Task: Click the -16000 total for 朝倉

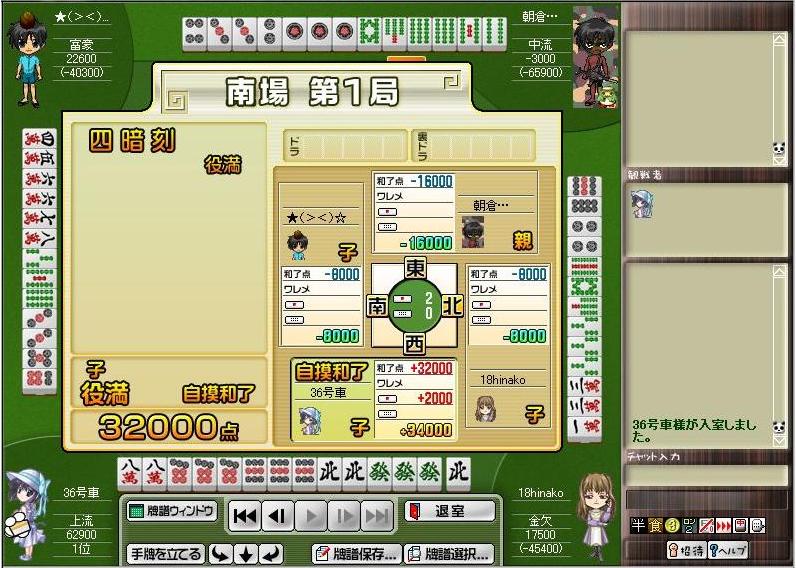Action: [425, 243]
